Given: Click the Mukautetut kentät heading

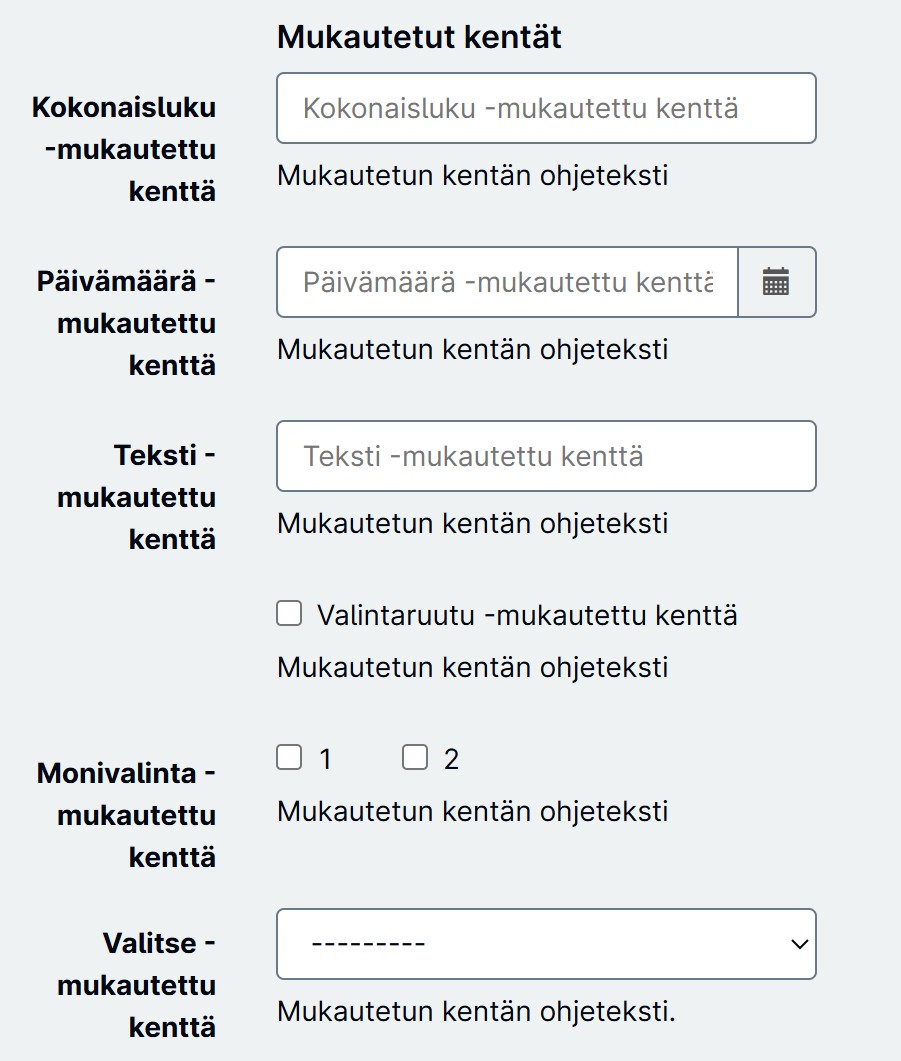Looking at the screenshot, I should coord(419,37).
